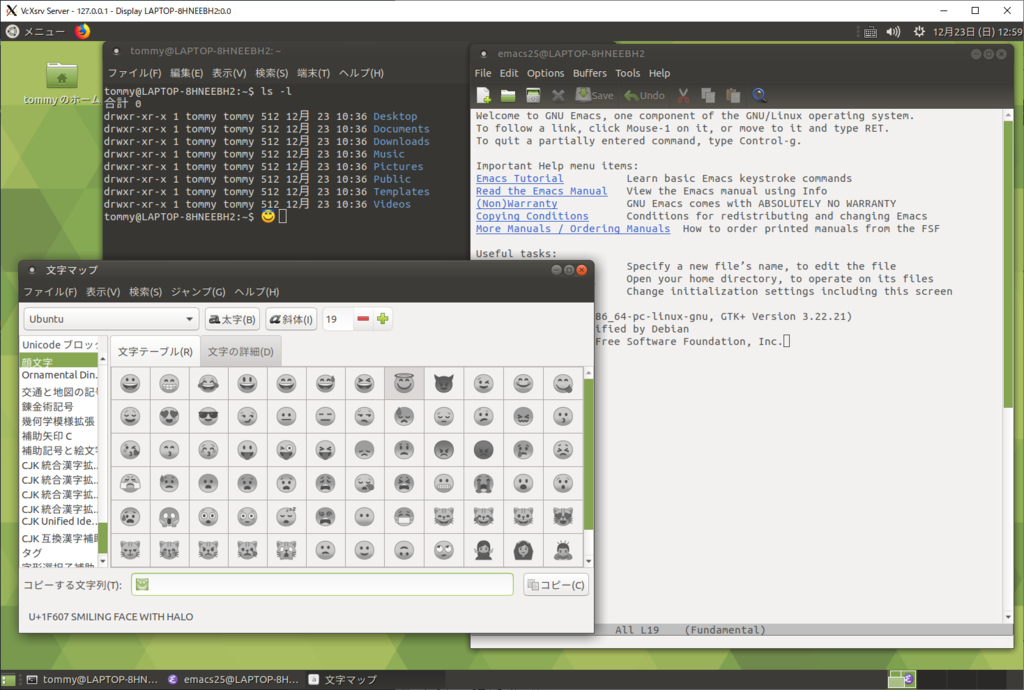This screenshot has width=1024, height=690.
Task: Open the tommy のホーム desktop folder
Action: [x=61, y=83]
